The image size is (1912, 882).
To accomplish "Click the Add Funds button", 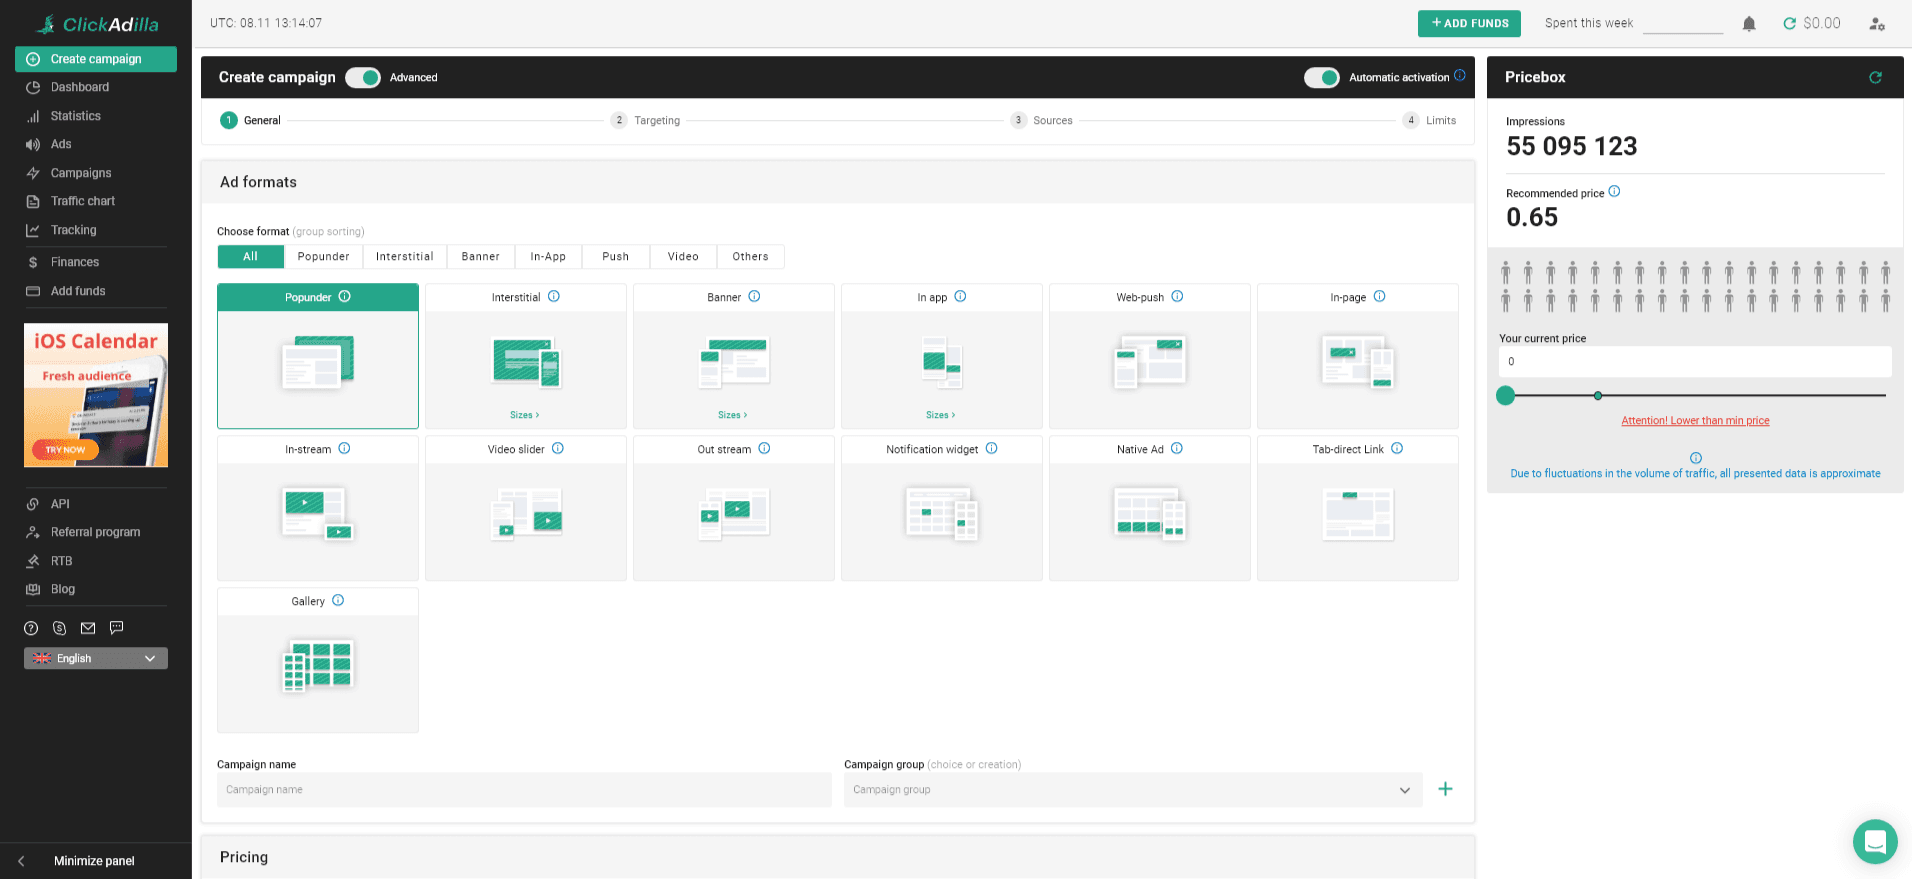I will point(1468,24).
